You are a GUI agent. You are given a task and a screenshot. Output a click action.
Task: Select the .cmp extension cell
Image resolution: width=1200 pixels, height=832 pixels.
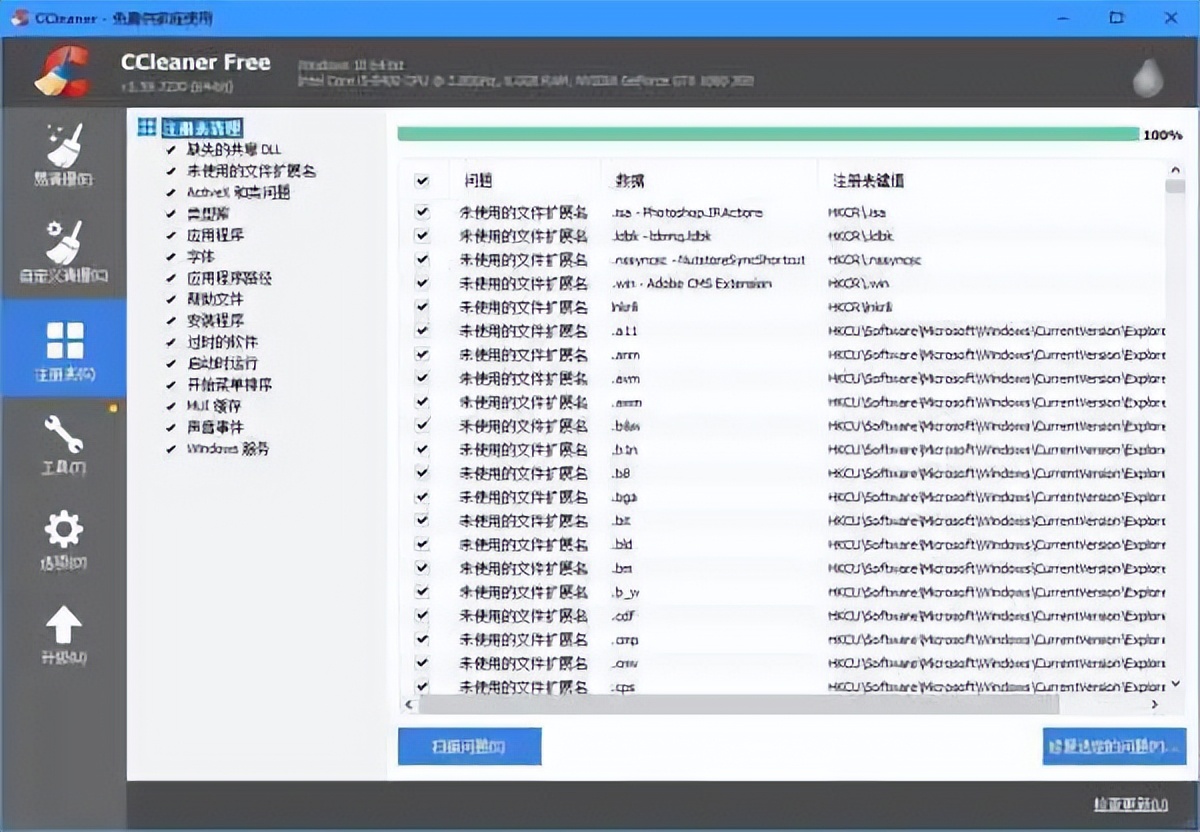[x=624, y=639]
